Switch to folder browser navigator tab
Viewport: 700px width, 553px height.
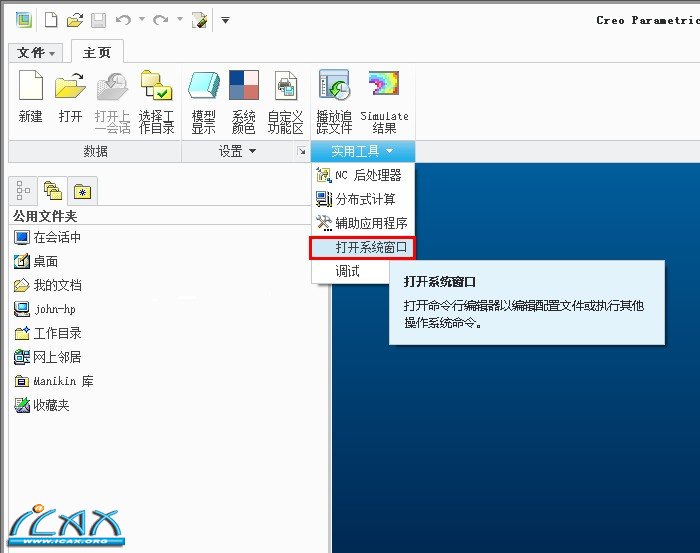tap(53, 191)
